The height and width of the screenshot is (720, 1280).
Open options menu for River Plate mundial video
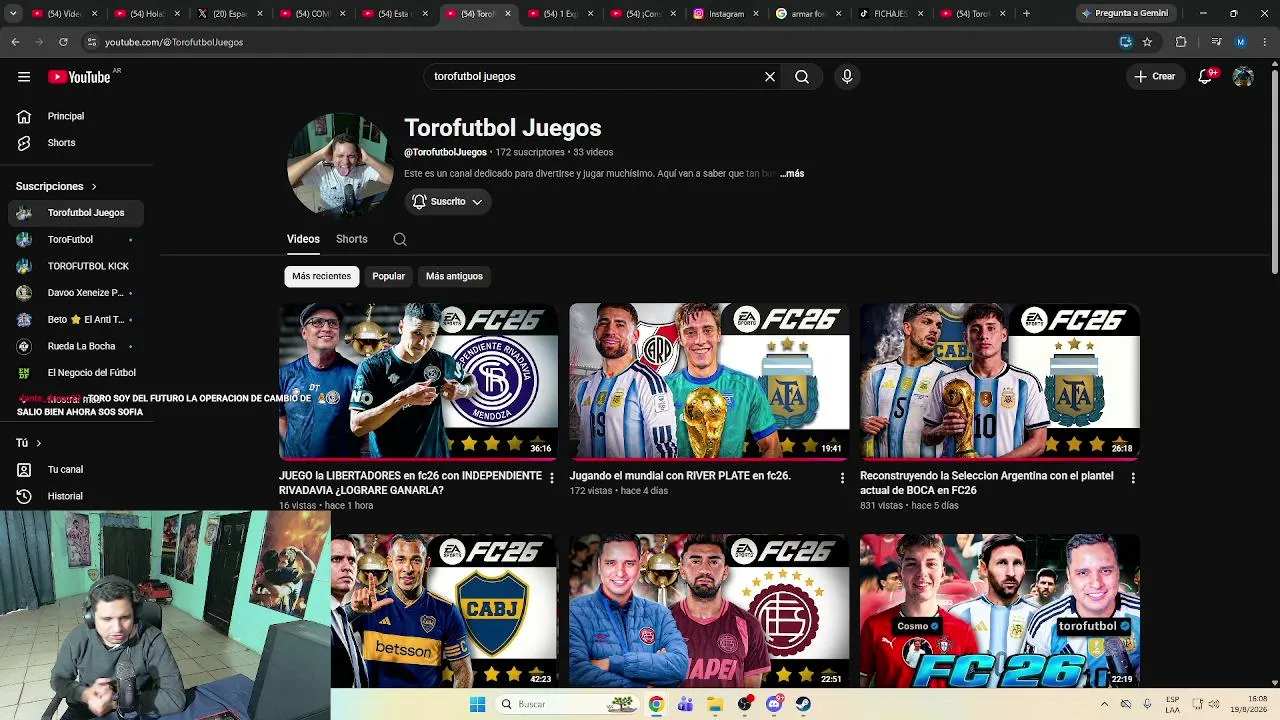pos(842,479)
